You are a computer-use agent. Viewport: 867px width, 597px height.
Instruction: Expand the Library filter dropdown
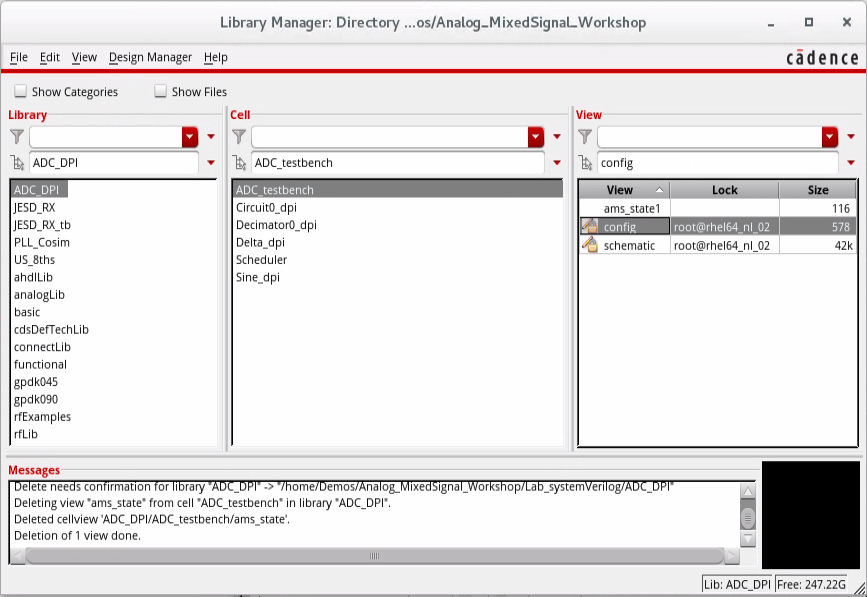(x=190, y=137)
